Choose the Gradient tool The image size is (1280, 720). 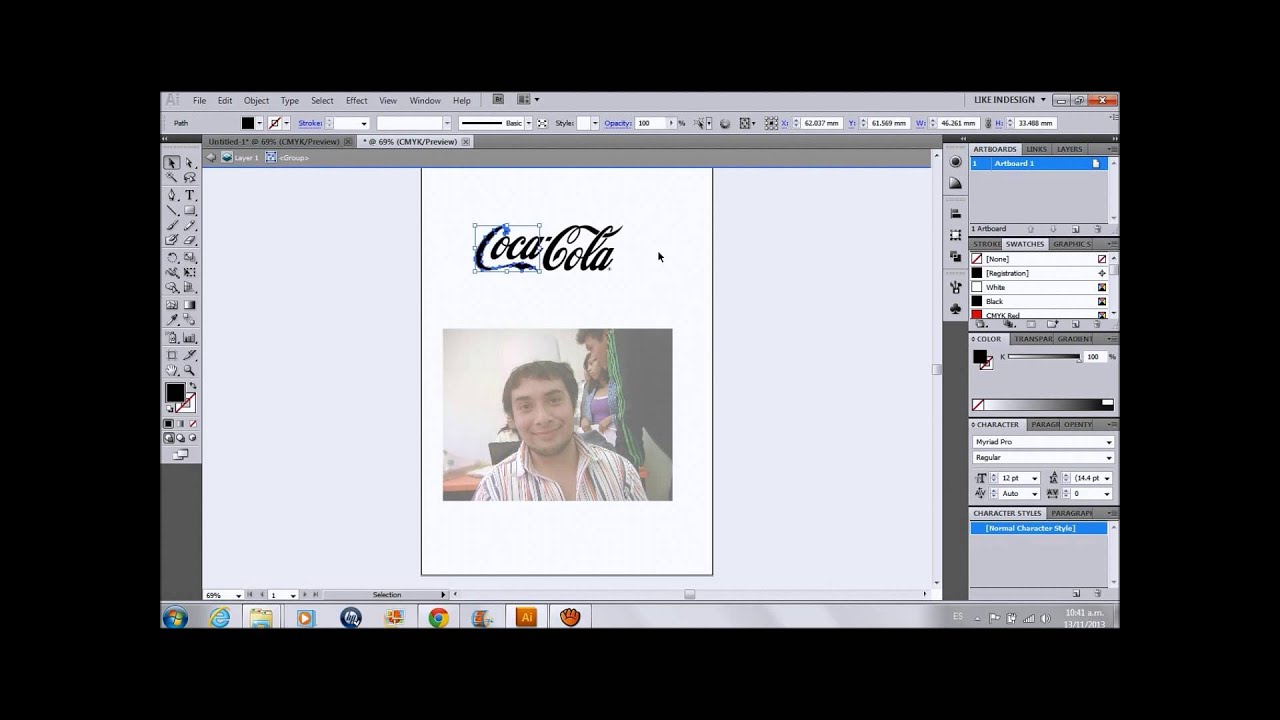(x=189, y=304)
